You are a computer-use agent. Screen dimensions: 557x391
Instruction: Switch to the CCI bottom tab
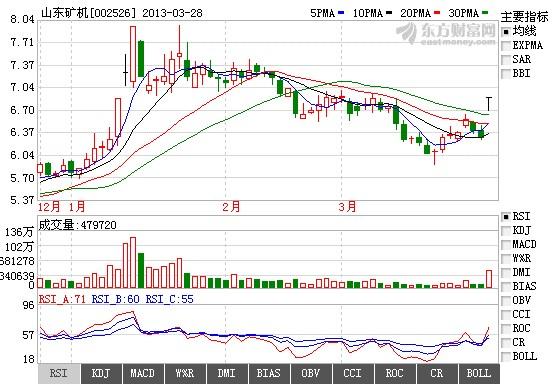pos(352,374)
